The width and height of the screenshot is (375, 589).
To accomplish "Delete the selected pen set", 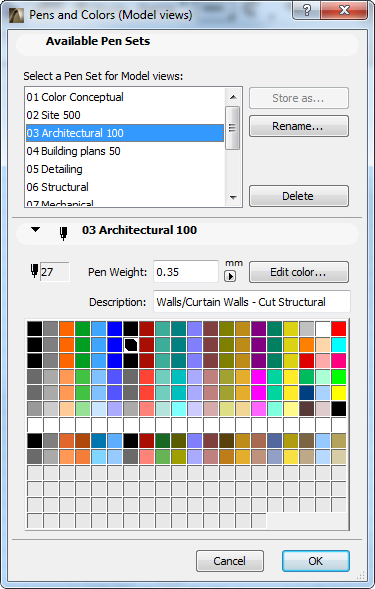I will 299,196.
